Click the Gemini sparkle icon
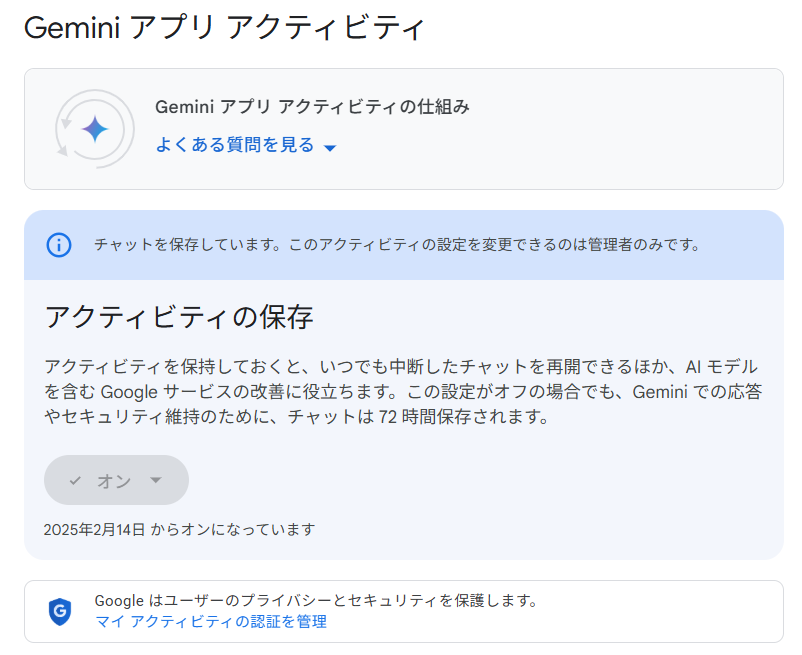Viewport: 802px width, 655px height. 95,129
